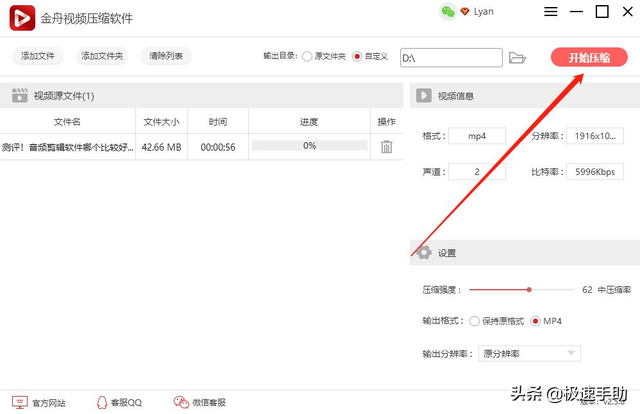
Task: Open 微信客服 link
Action: (x=209, y=403)
